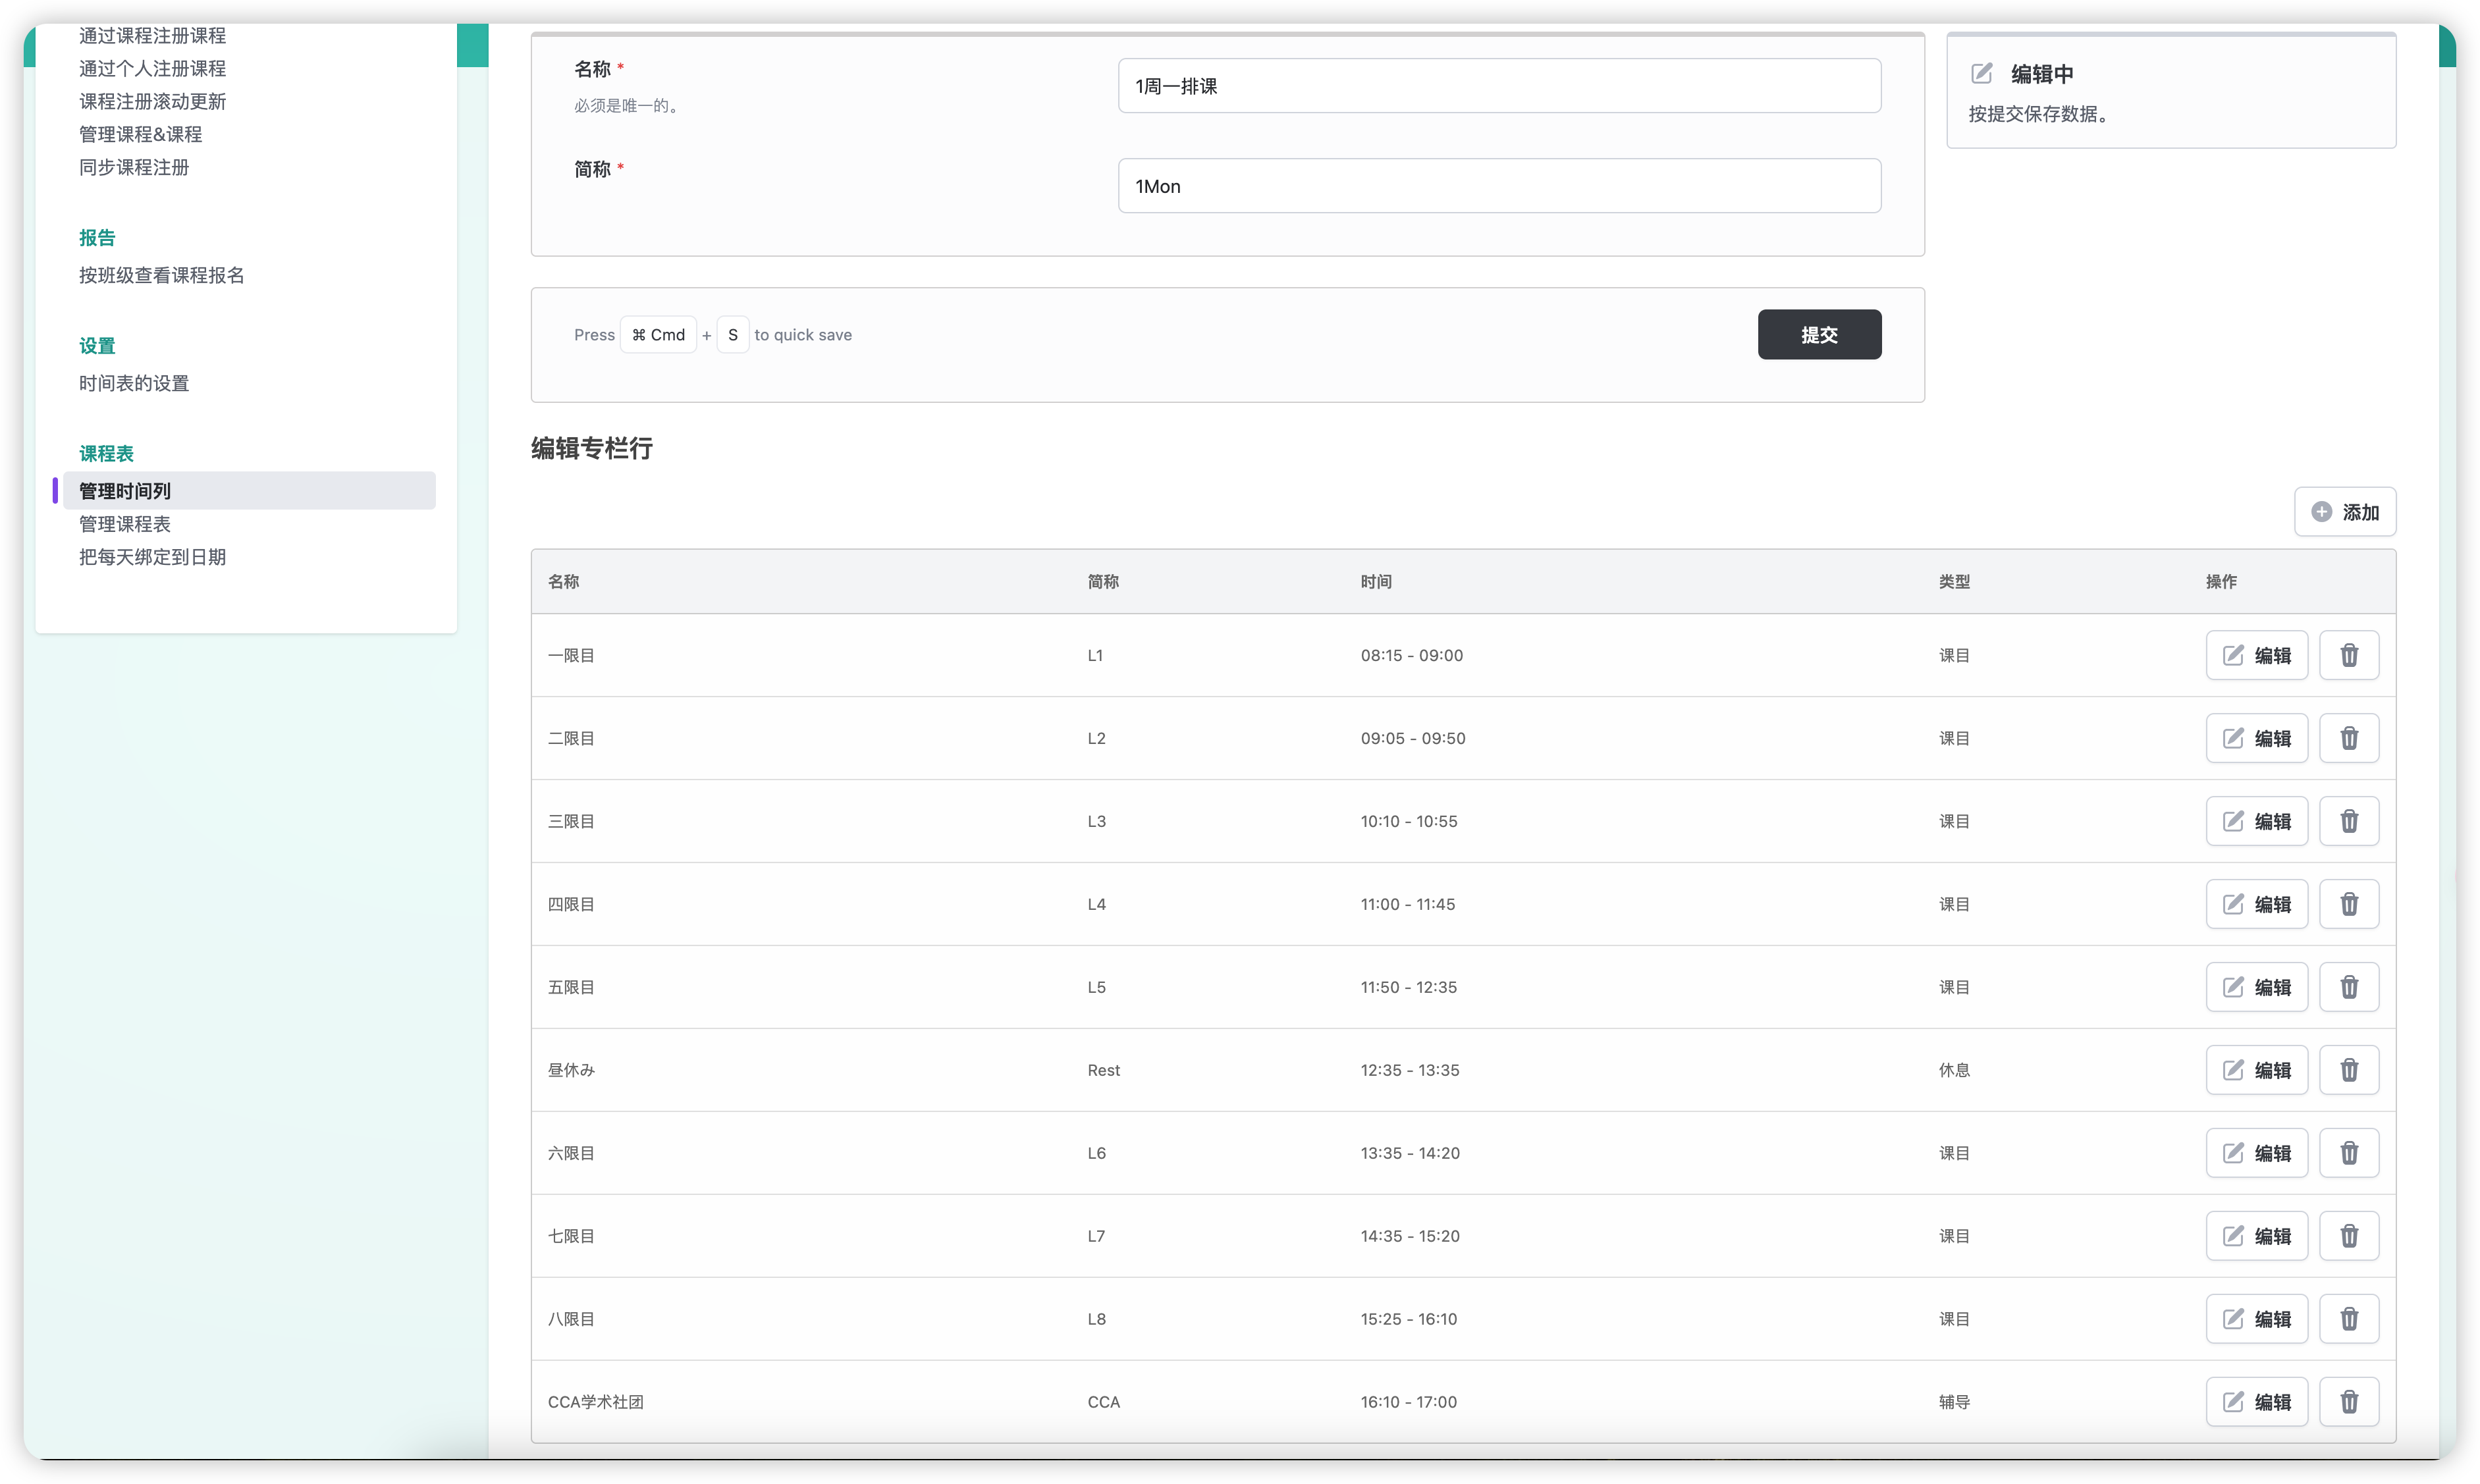This screenshot has width=2480, height=1484.
Task: Delete the 一限目 row with trash icon
Action: [x=2348, y=655]
